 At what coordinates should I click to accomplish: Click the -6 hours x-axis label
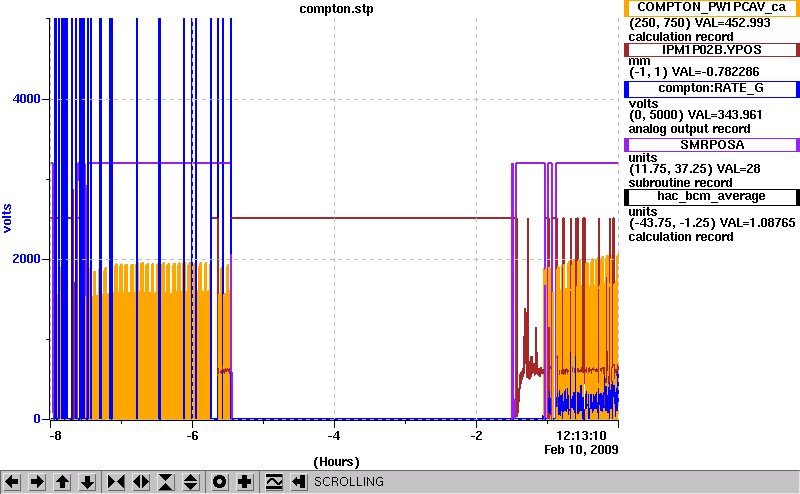point(192,436)
